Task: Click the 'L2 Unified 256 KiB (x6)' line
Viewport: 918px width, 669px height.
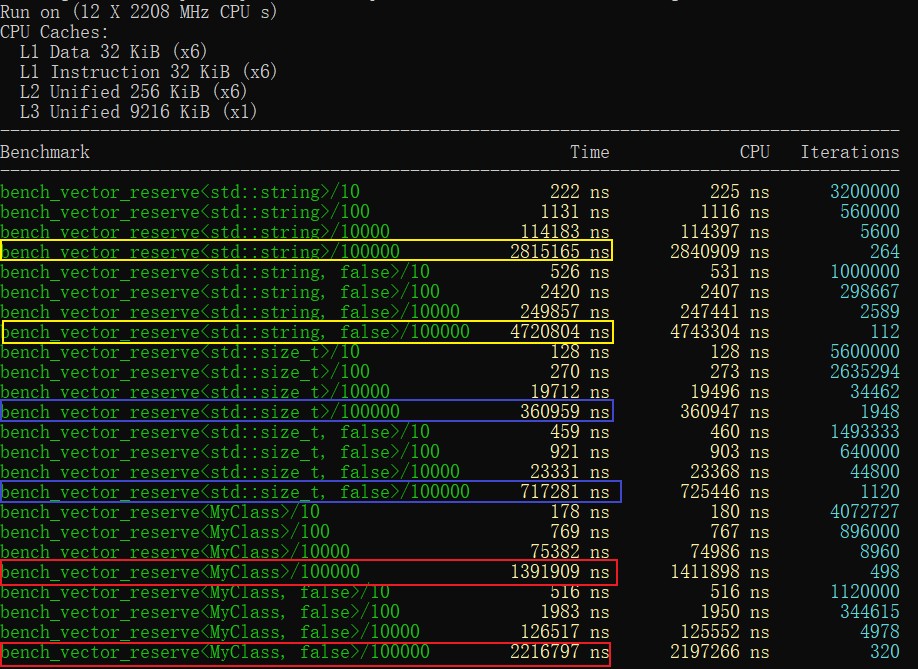Action: (x=133, y=92)
